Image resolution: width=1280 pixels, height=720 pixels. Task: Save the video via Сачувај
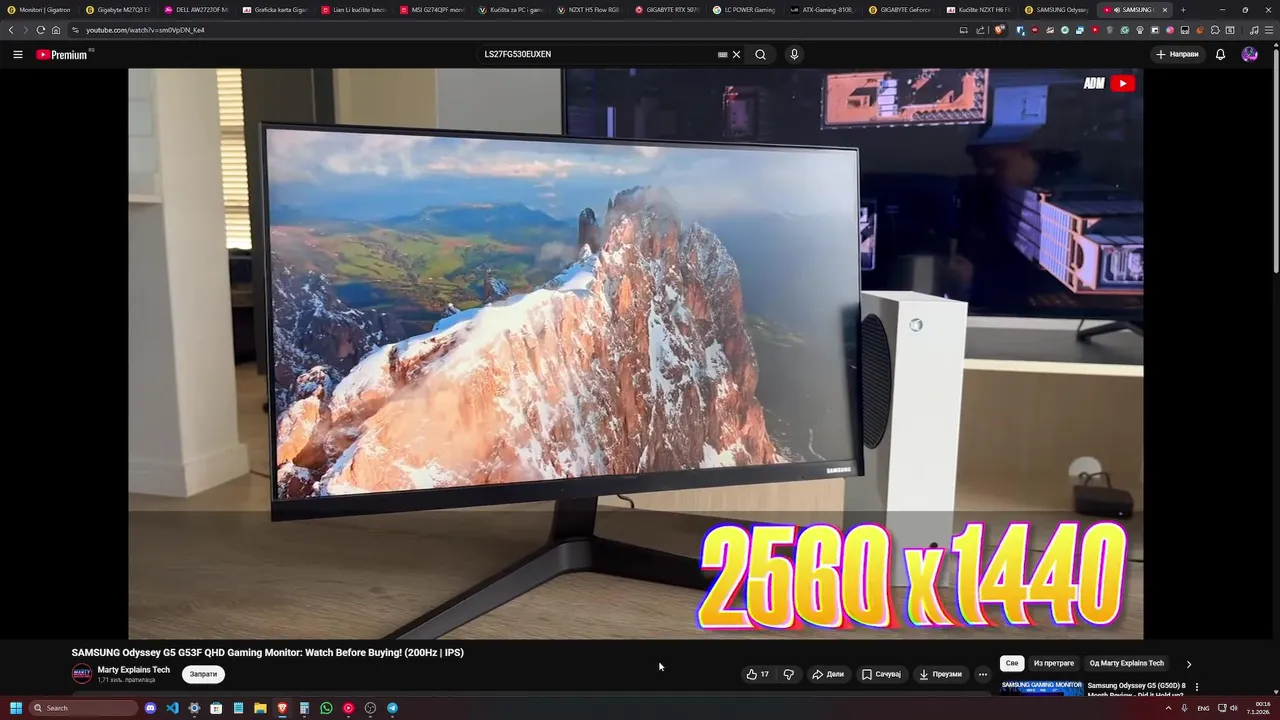[881, 674]
